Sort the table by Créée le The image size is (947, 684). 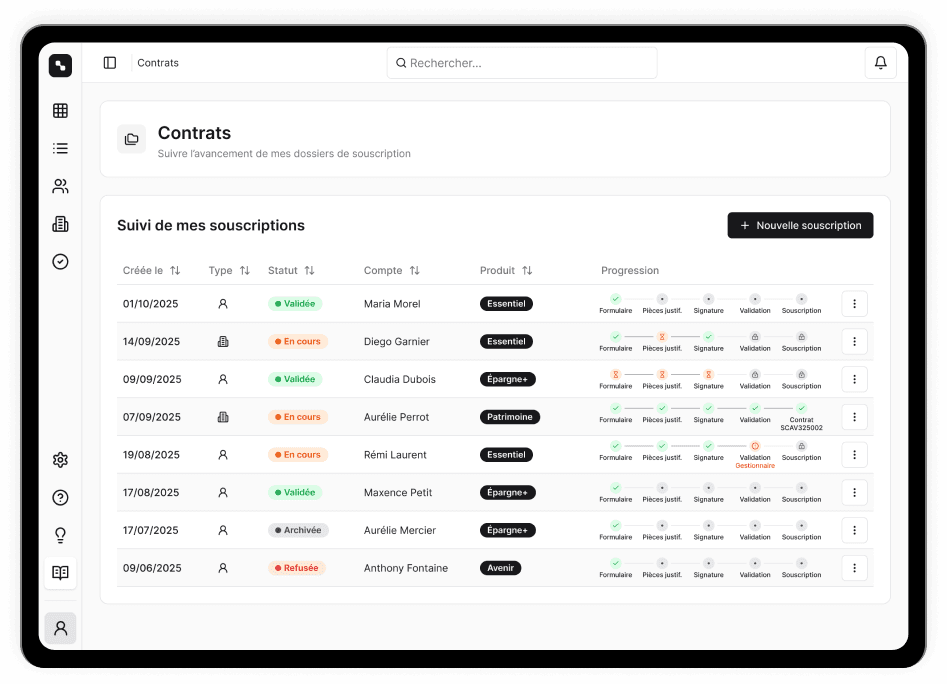pos(175,271)
